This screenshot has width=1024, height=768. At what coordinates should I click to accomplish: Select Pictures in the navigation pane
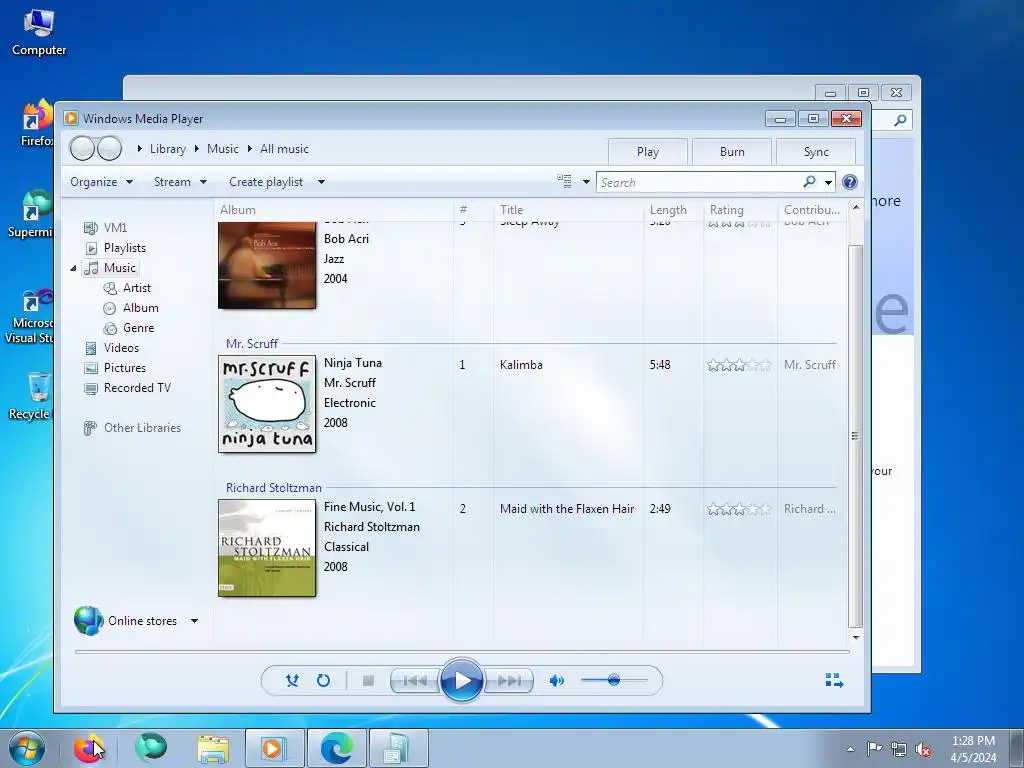click(124, 368)
